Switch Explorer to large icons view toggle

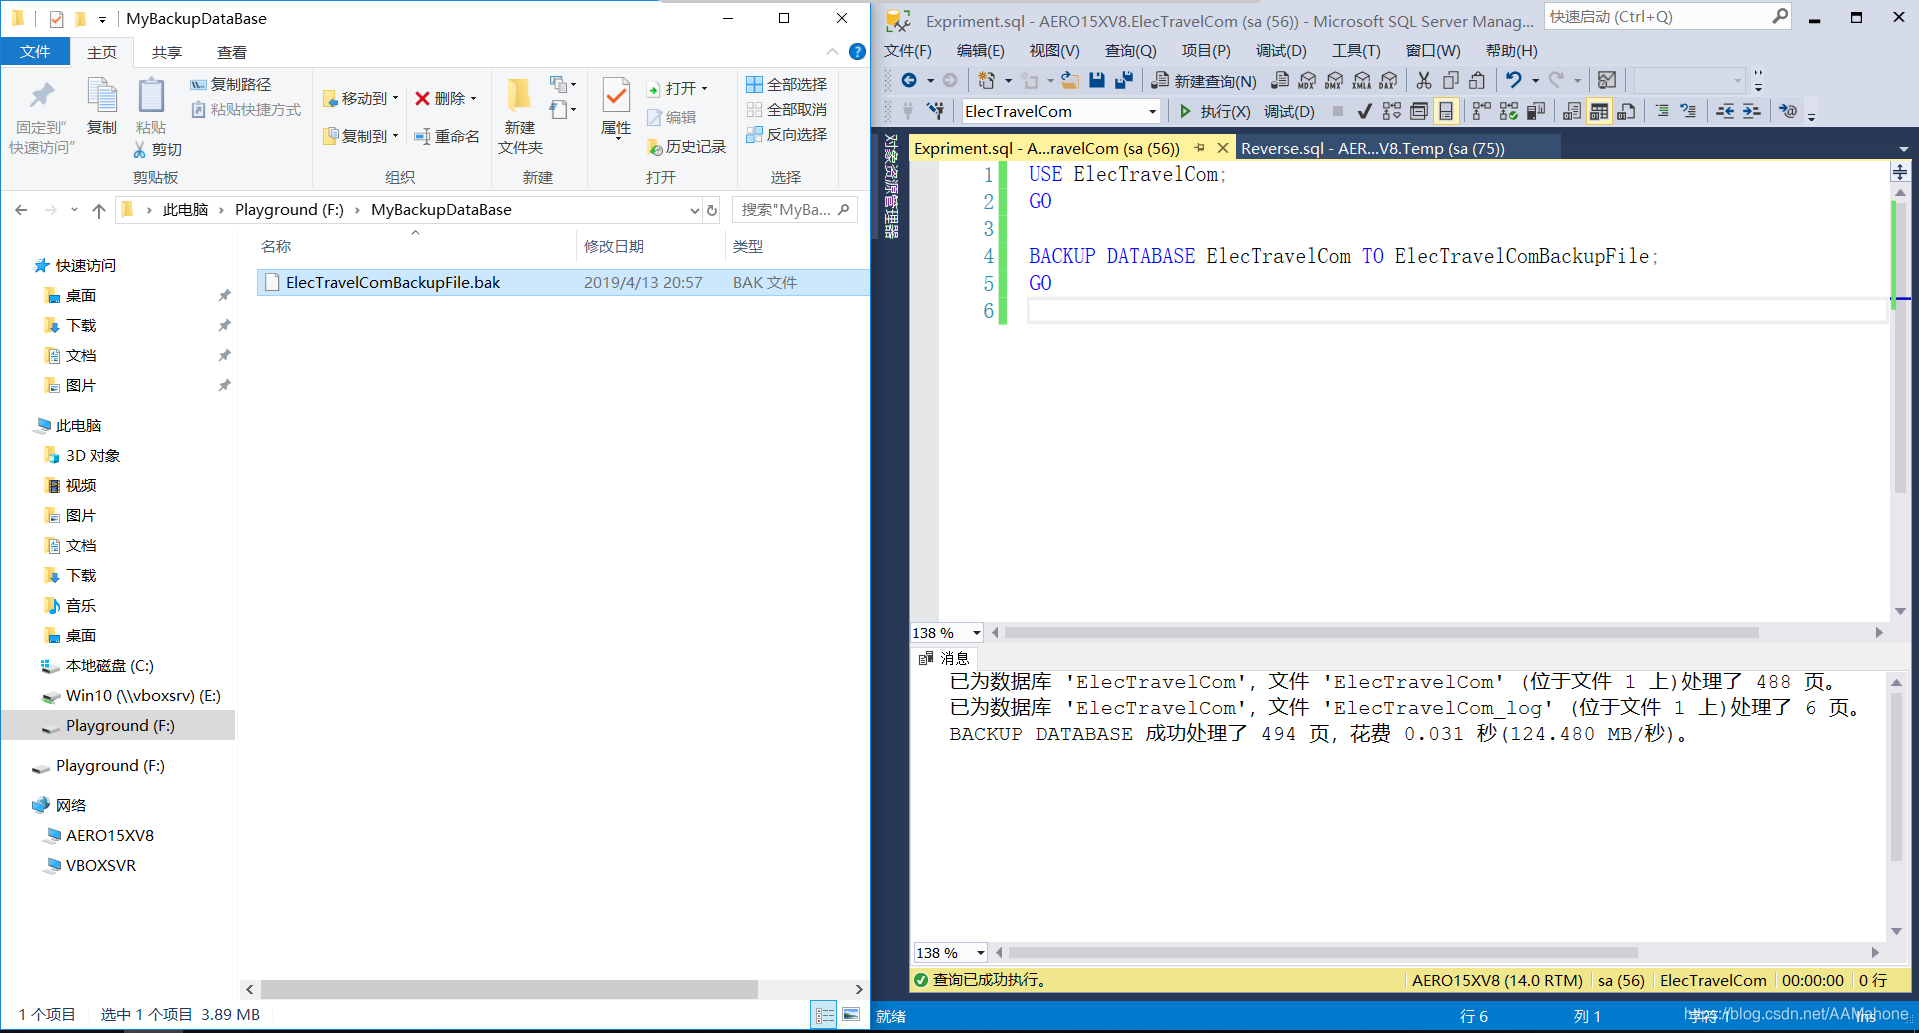tap(851, 1015)
